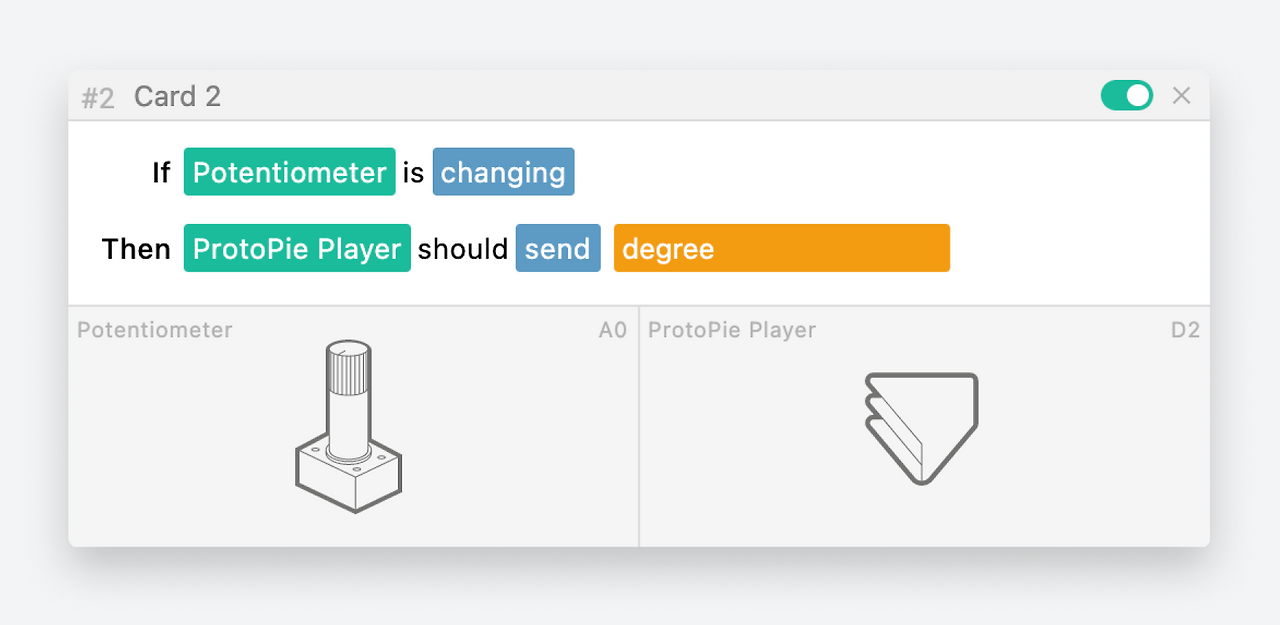This screenshot has height=625, width=1280.
Task: Open the Potentiometer component selector in If row
Action: pos(290,172)
